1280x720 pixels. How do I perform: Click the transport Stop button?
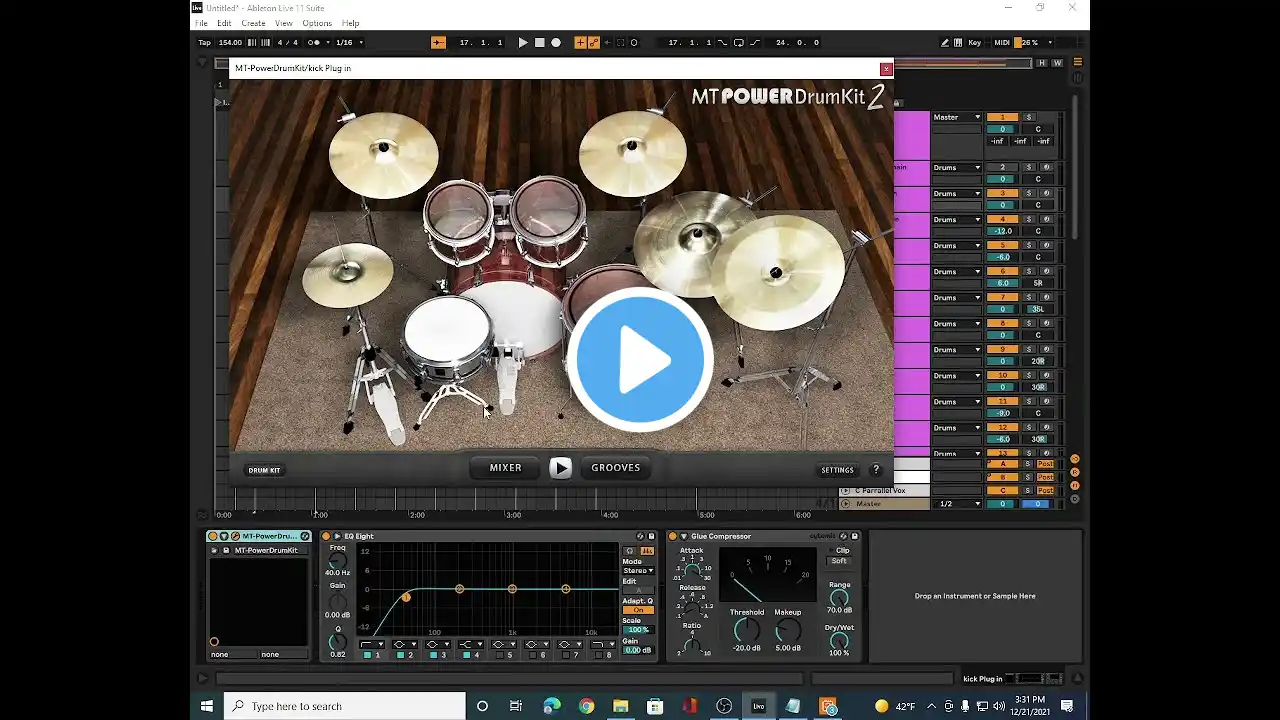[x=540, y=43]
